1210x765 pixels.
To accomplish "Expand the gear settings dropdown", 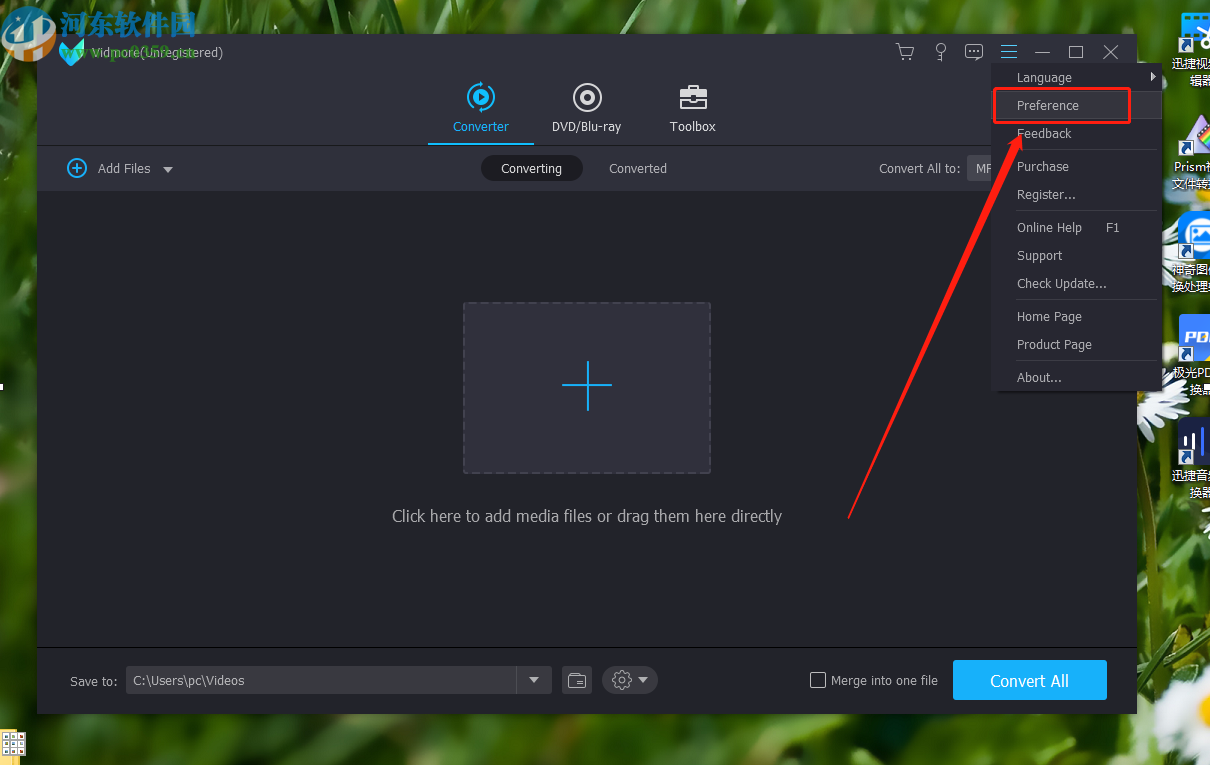I will 629,680.
